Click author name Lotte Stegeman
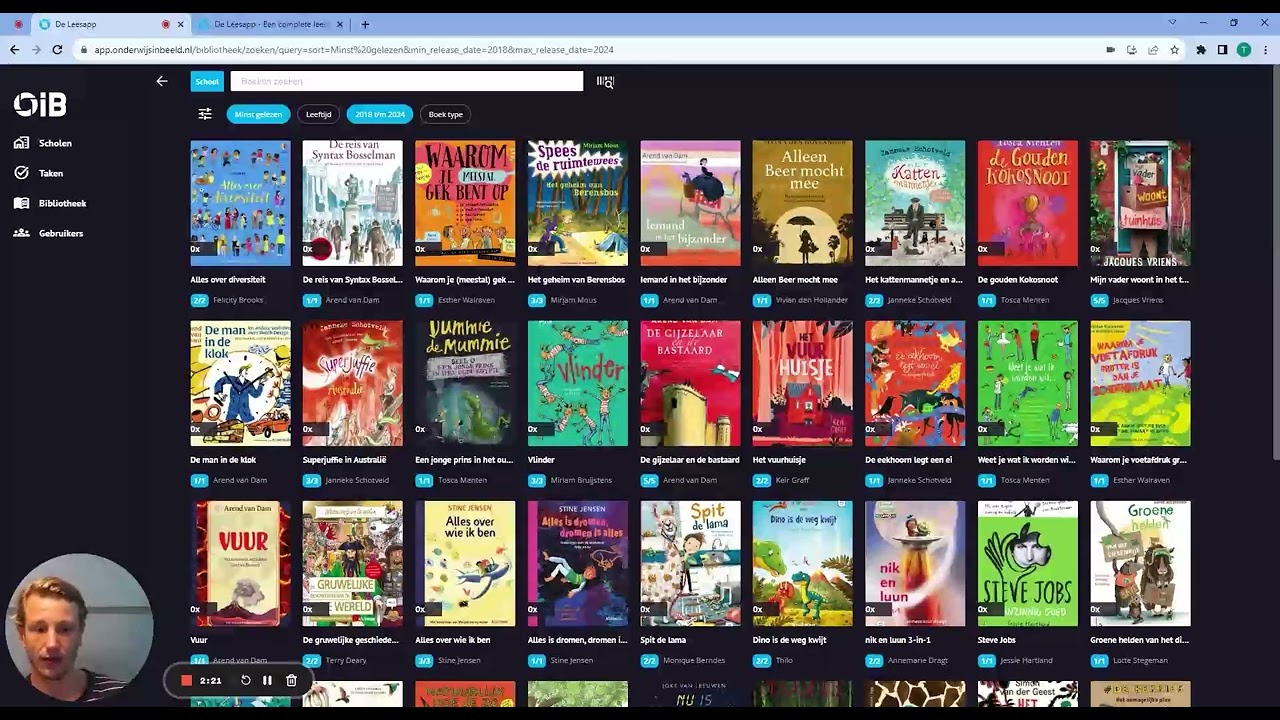1280x720 pixels. [x=1140, y=660]
